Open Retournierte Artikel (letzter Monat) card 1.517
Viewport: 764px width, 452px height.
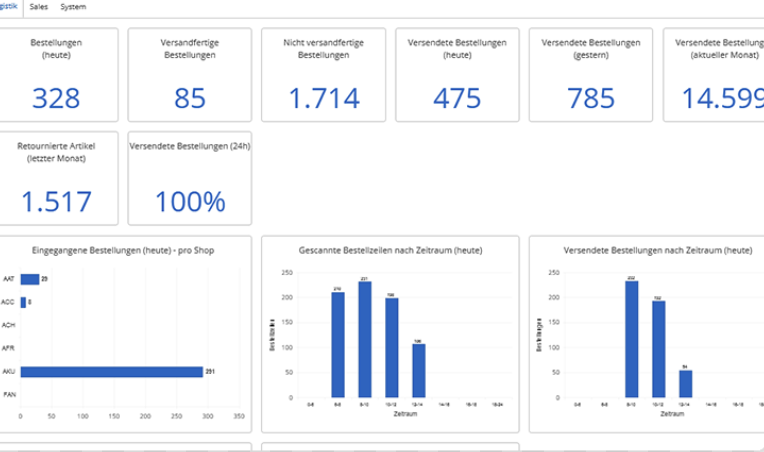(x=57, y=178)
